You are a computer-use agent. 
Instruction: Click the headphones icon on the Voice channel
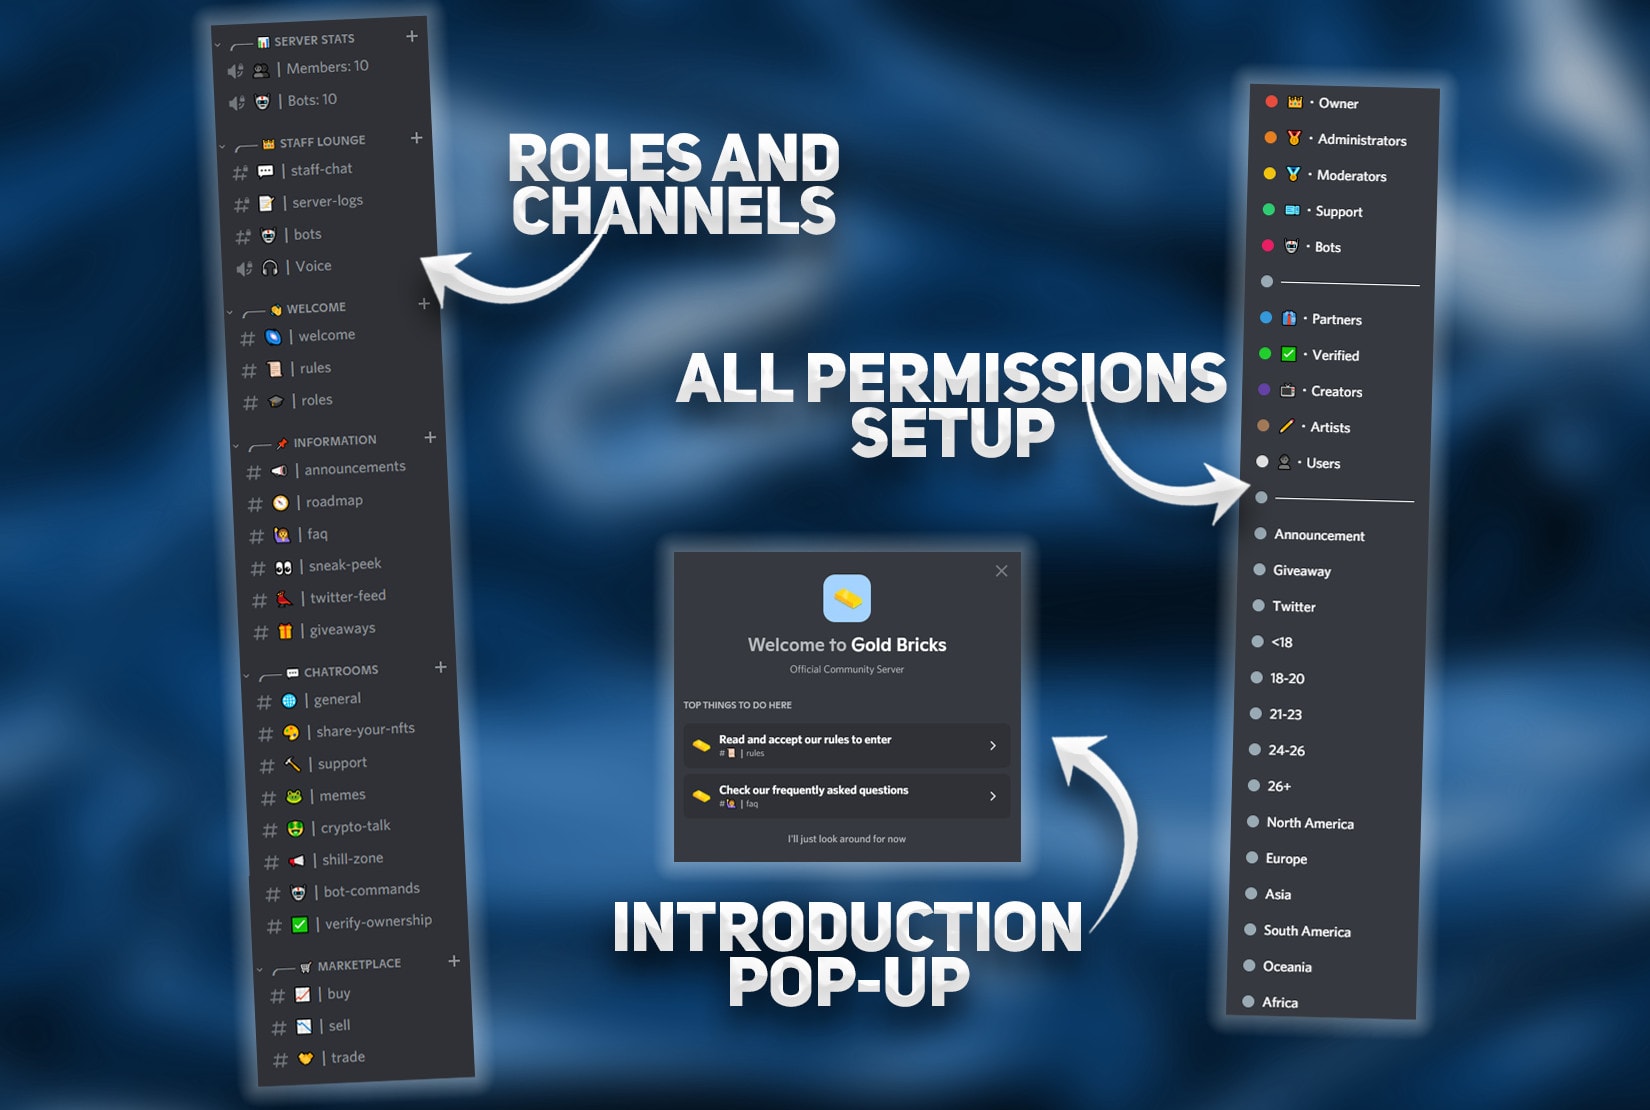(x=270, y=266)
